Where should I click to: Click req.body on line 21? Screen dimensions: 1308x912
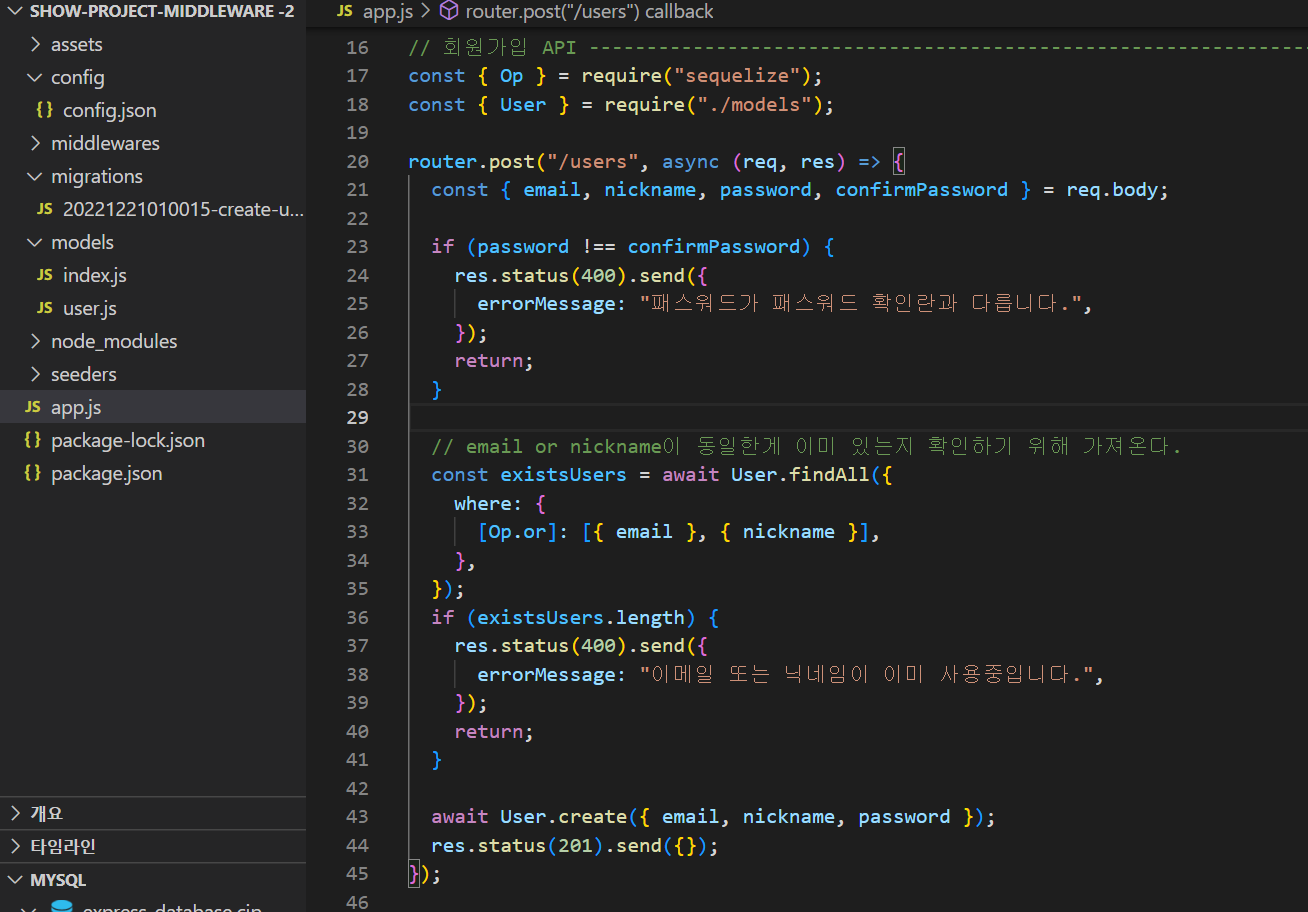[1113, 190]
